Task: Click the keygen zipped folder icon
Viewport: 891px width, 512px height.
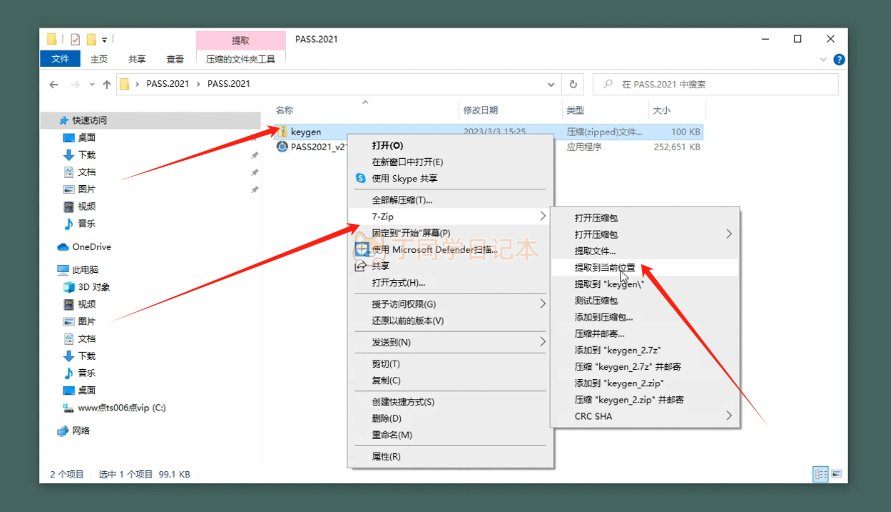Action: coord(282,131)
